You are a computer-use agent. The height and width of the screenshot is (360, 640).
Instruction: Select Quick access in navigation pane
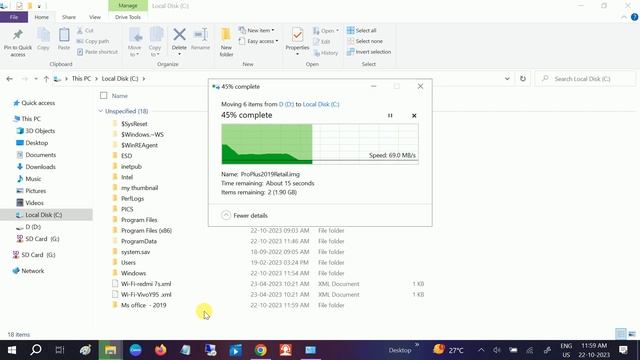(38, 103)
